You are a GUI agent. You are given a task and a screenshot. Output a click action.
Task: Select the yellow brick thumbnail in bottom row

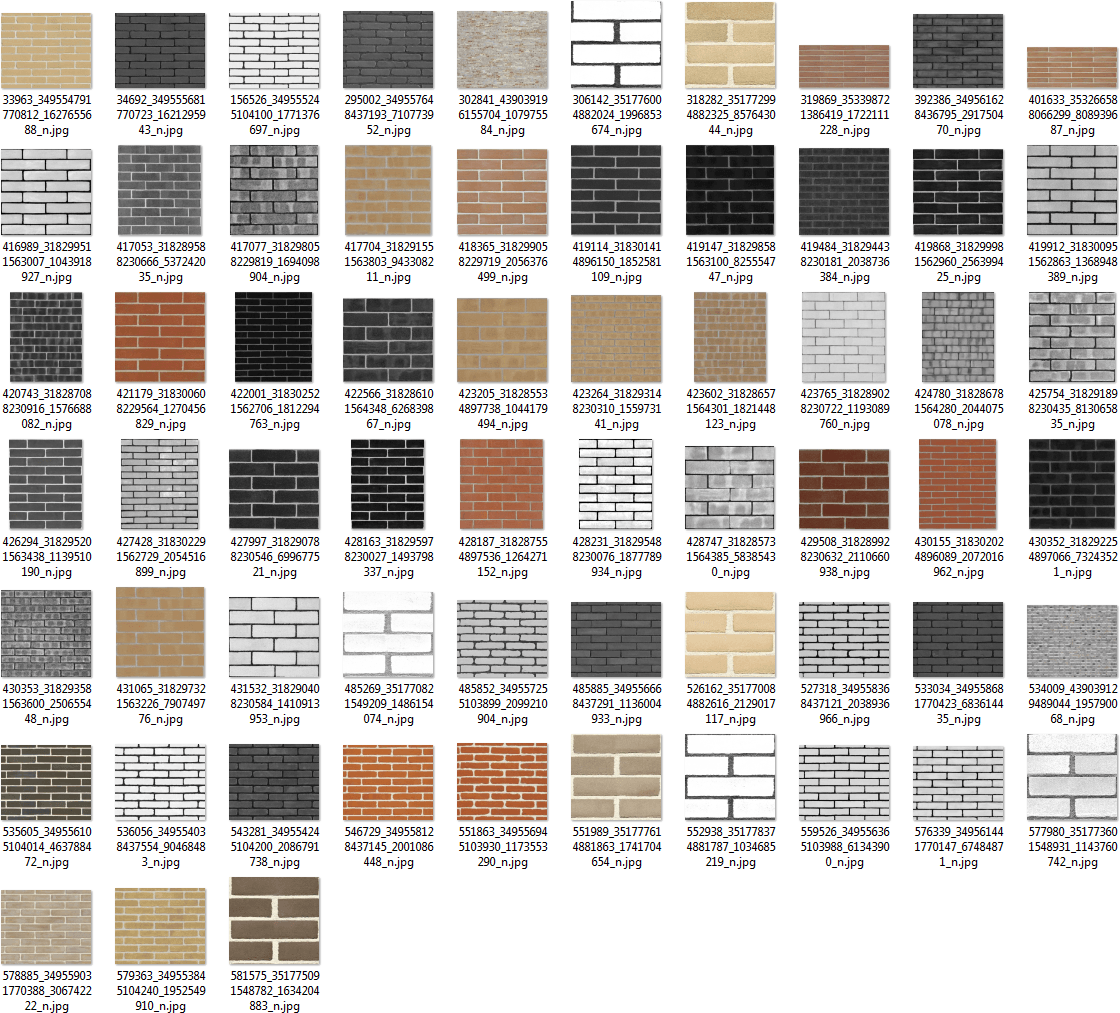tap(160, 930)
